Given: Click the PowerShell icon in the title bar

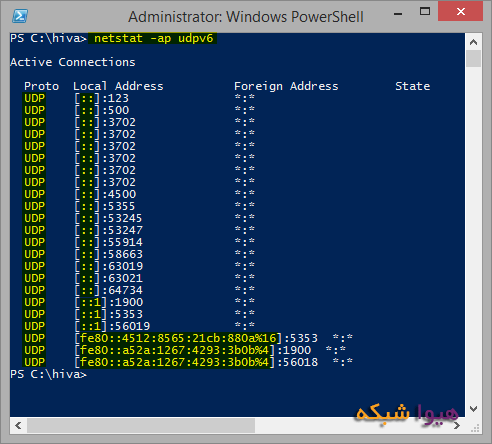Looking at the screenshot, I should [20, 16].
